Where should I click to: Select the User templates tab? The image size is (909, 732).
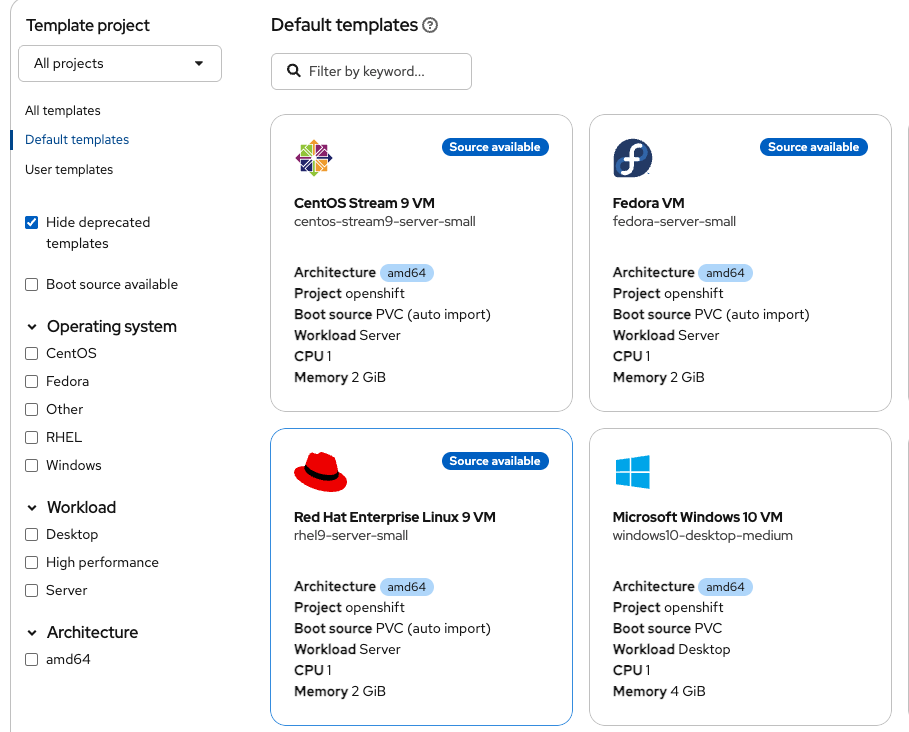69,170
